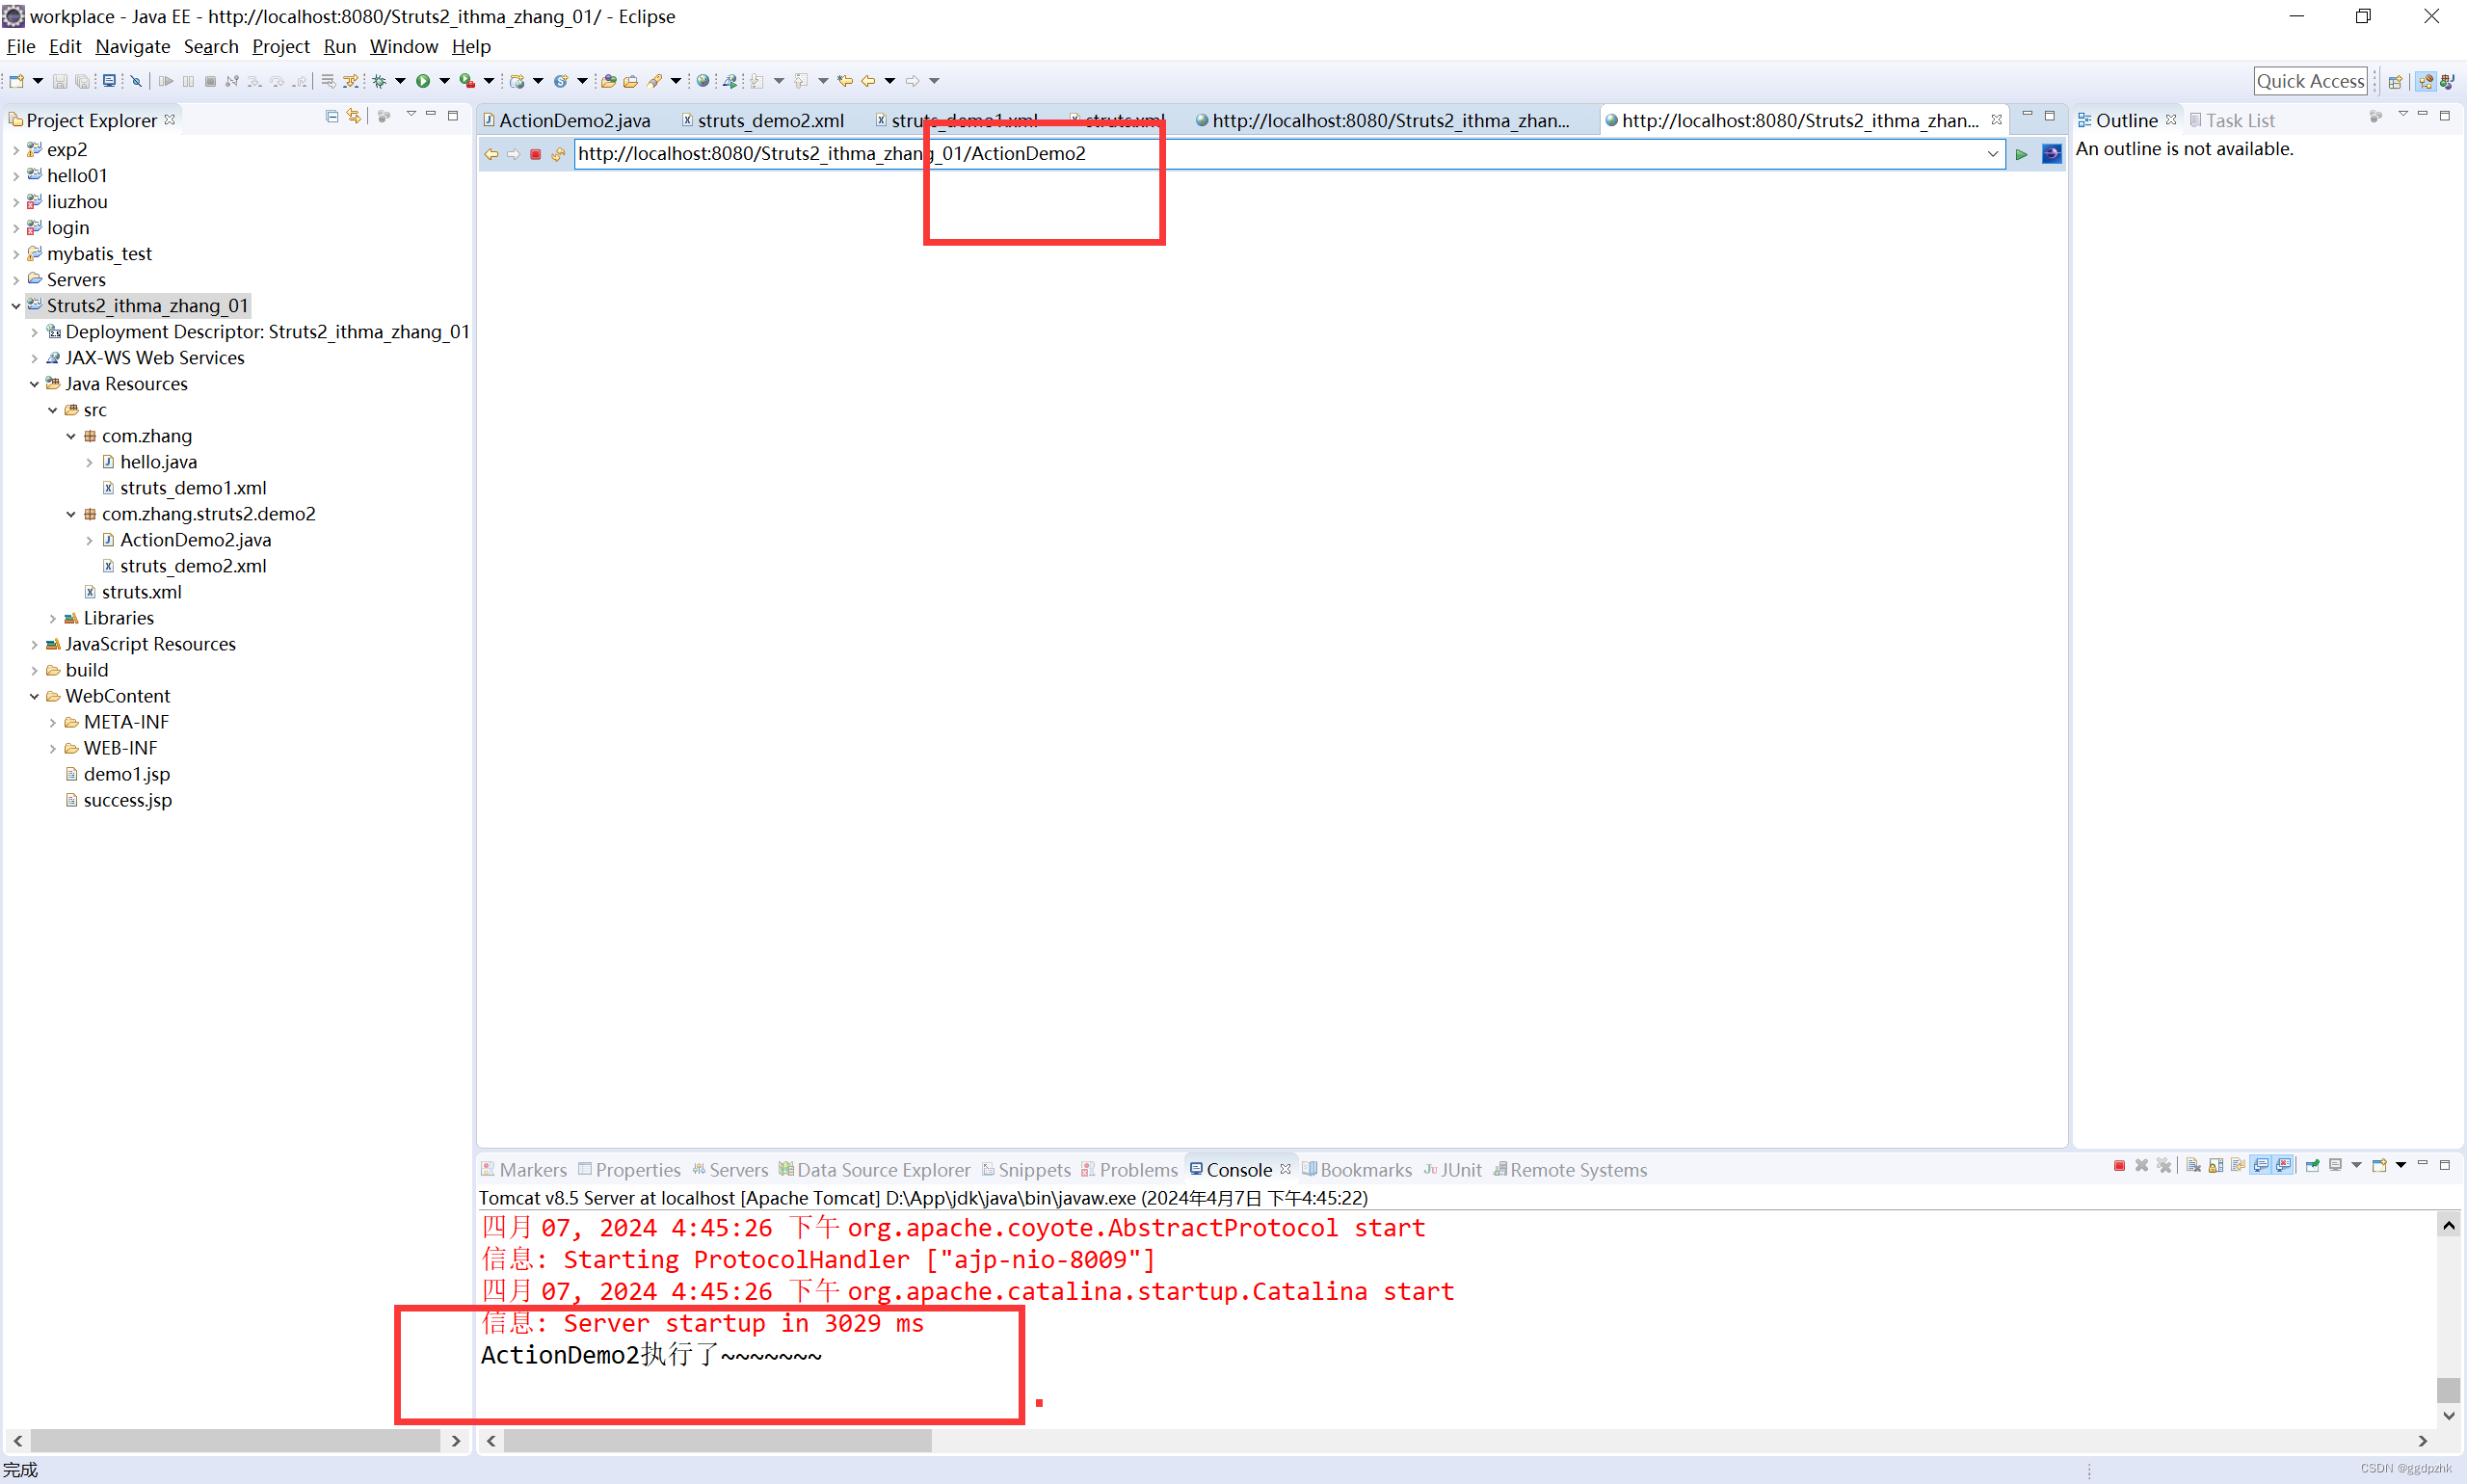Screen dimensions: 2467x1484
Task: Stop page loading in internal browser
Action: coord(535,154)
